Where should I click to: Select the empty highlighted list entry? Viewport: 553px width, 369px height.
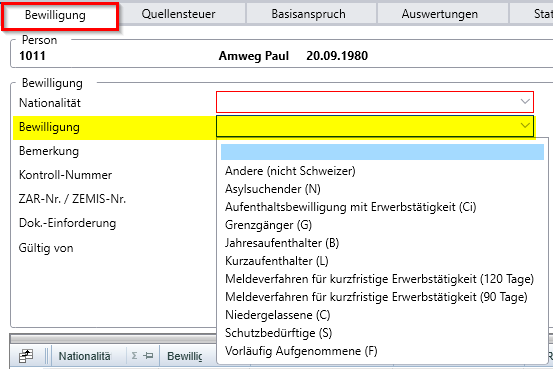pos(382,152)
